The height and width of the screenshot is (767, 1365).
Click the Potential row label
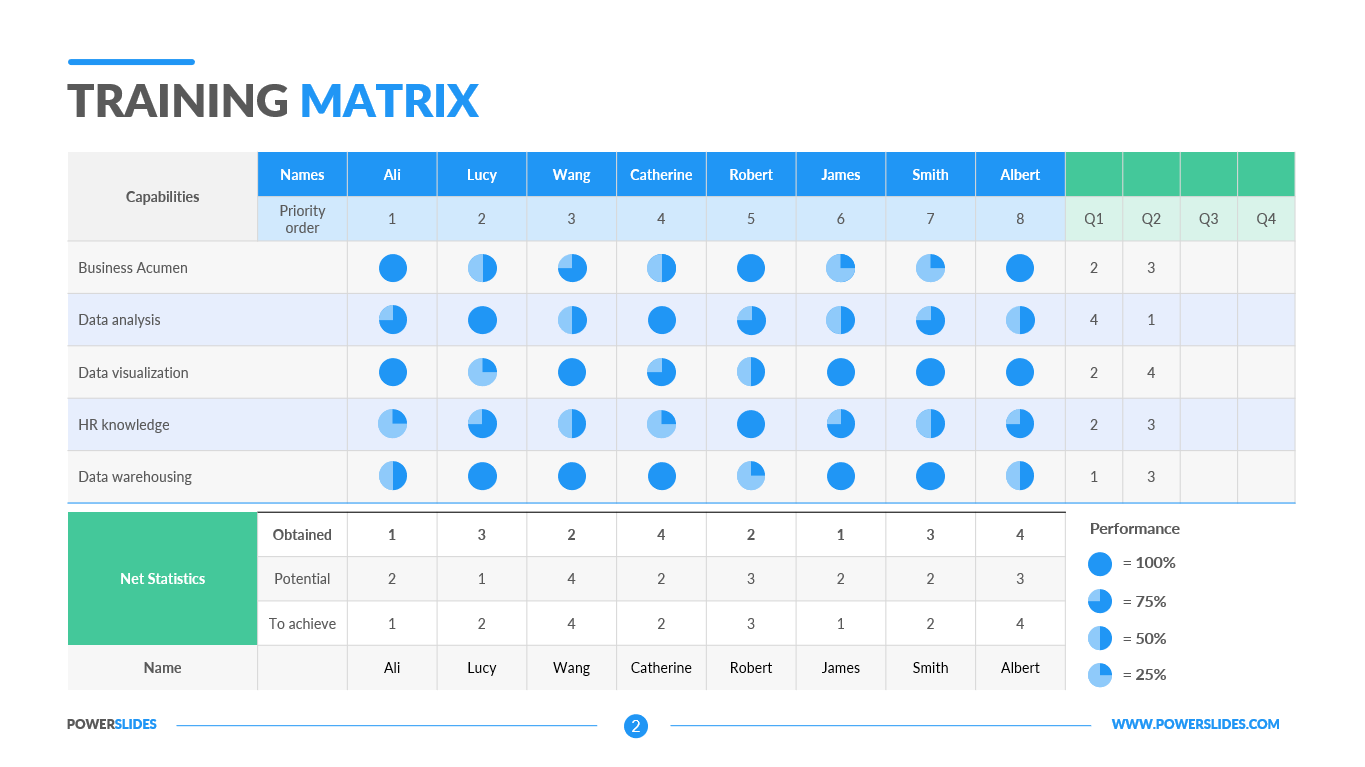(302, 579)
